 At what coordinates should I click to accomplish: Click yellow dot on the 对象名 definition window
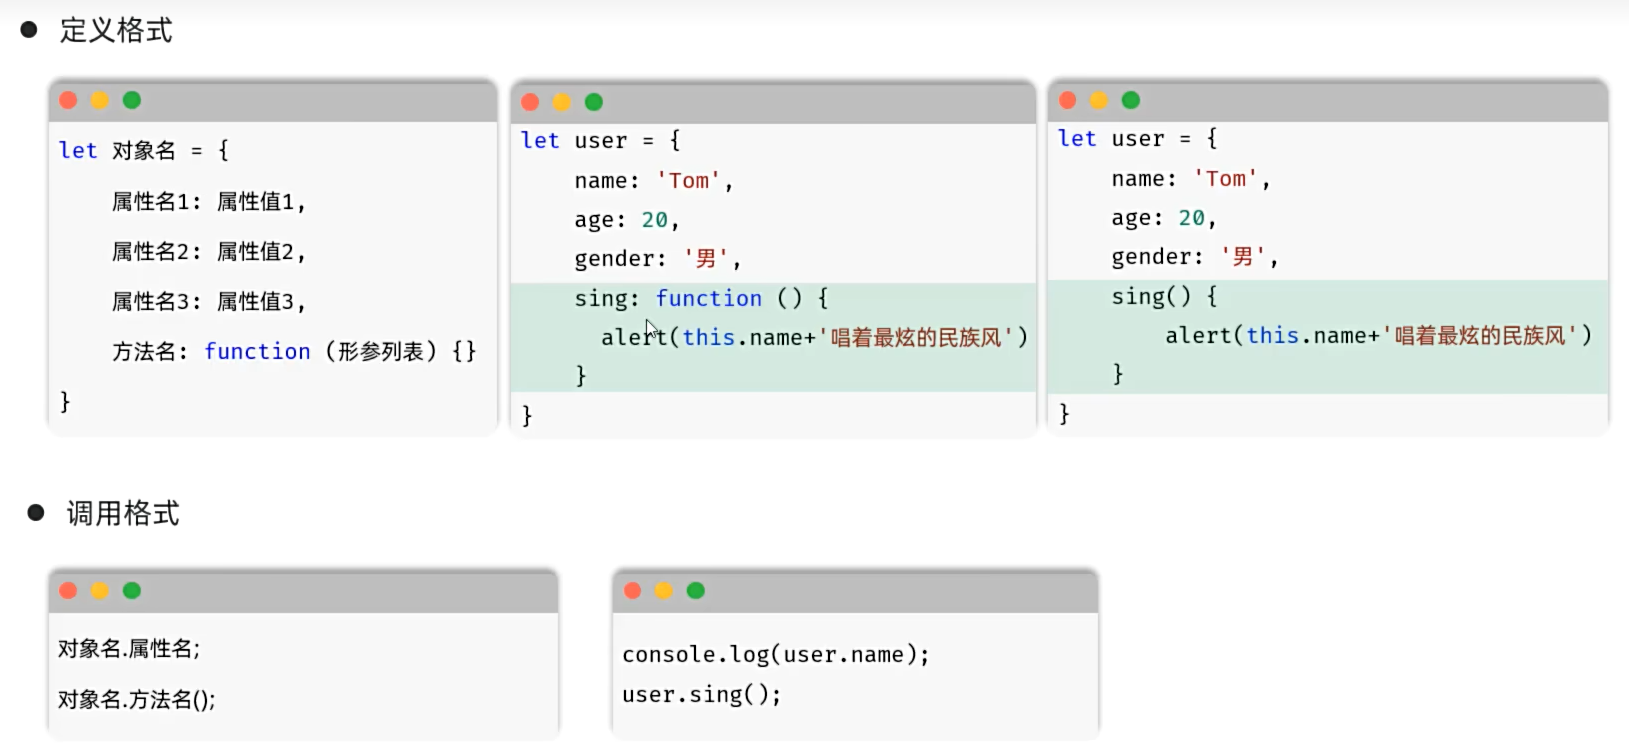(100, 100)
